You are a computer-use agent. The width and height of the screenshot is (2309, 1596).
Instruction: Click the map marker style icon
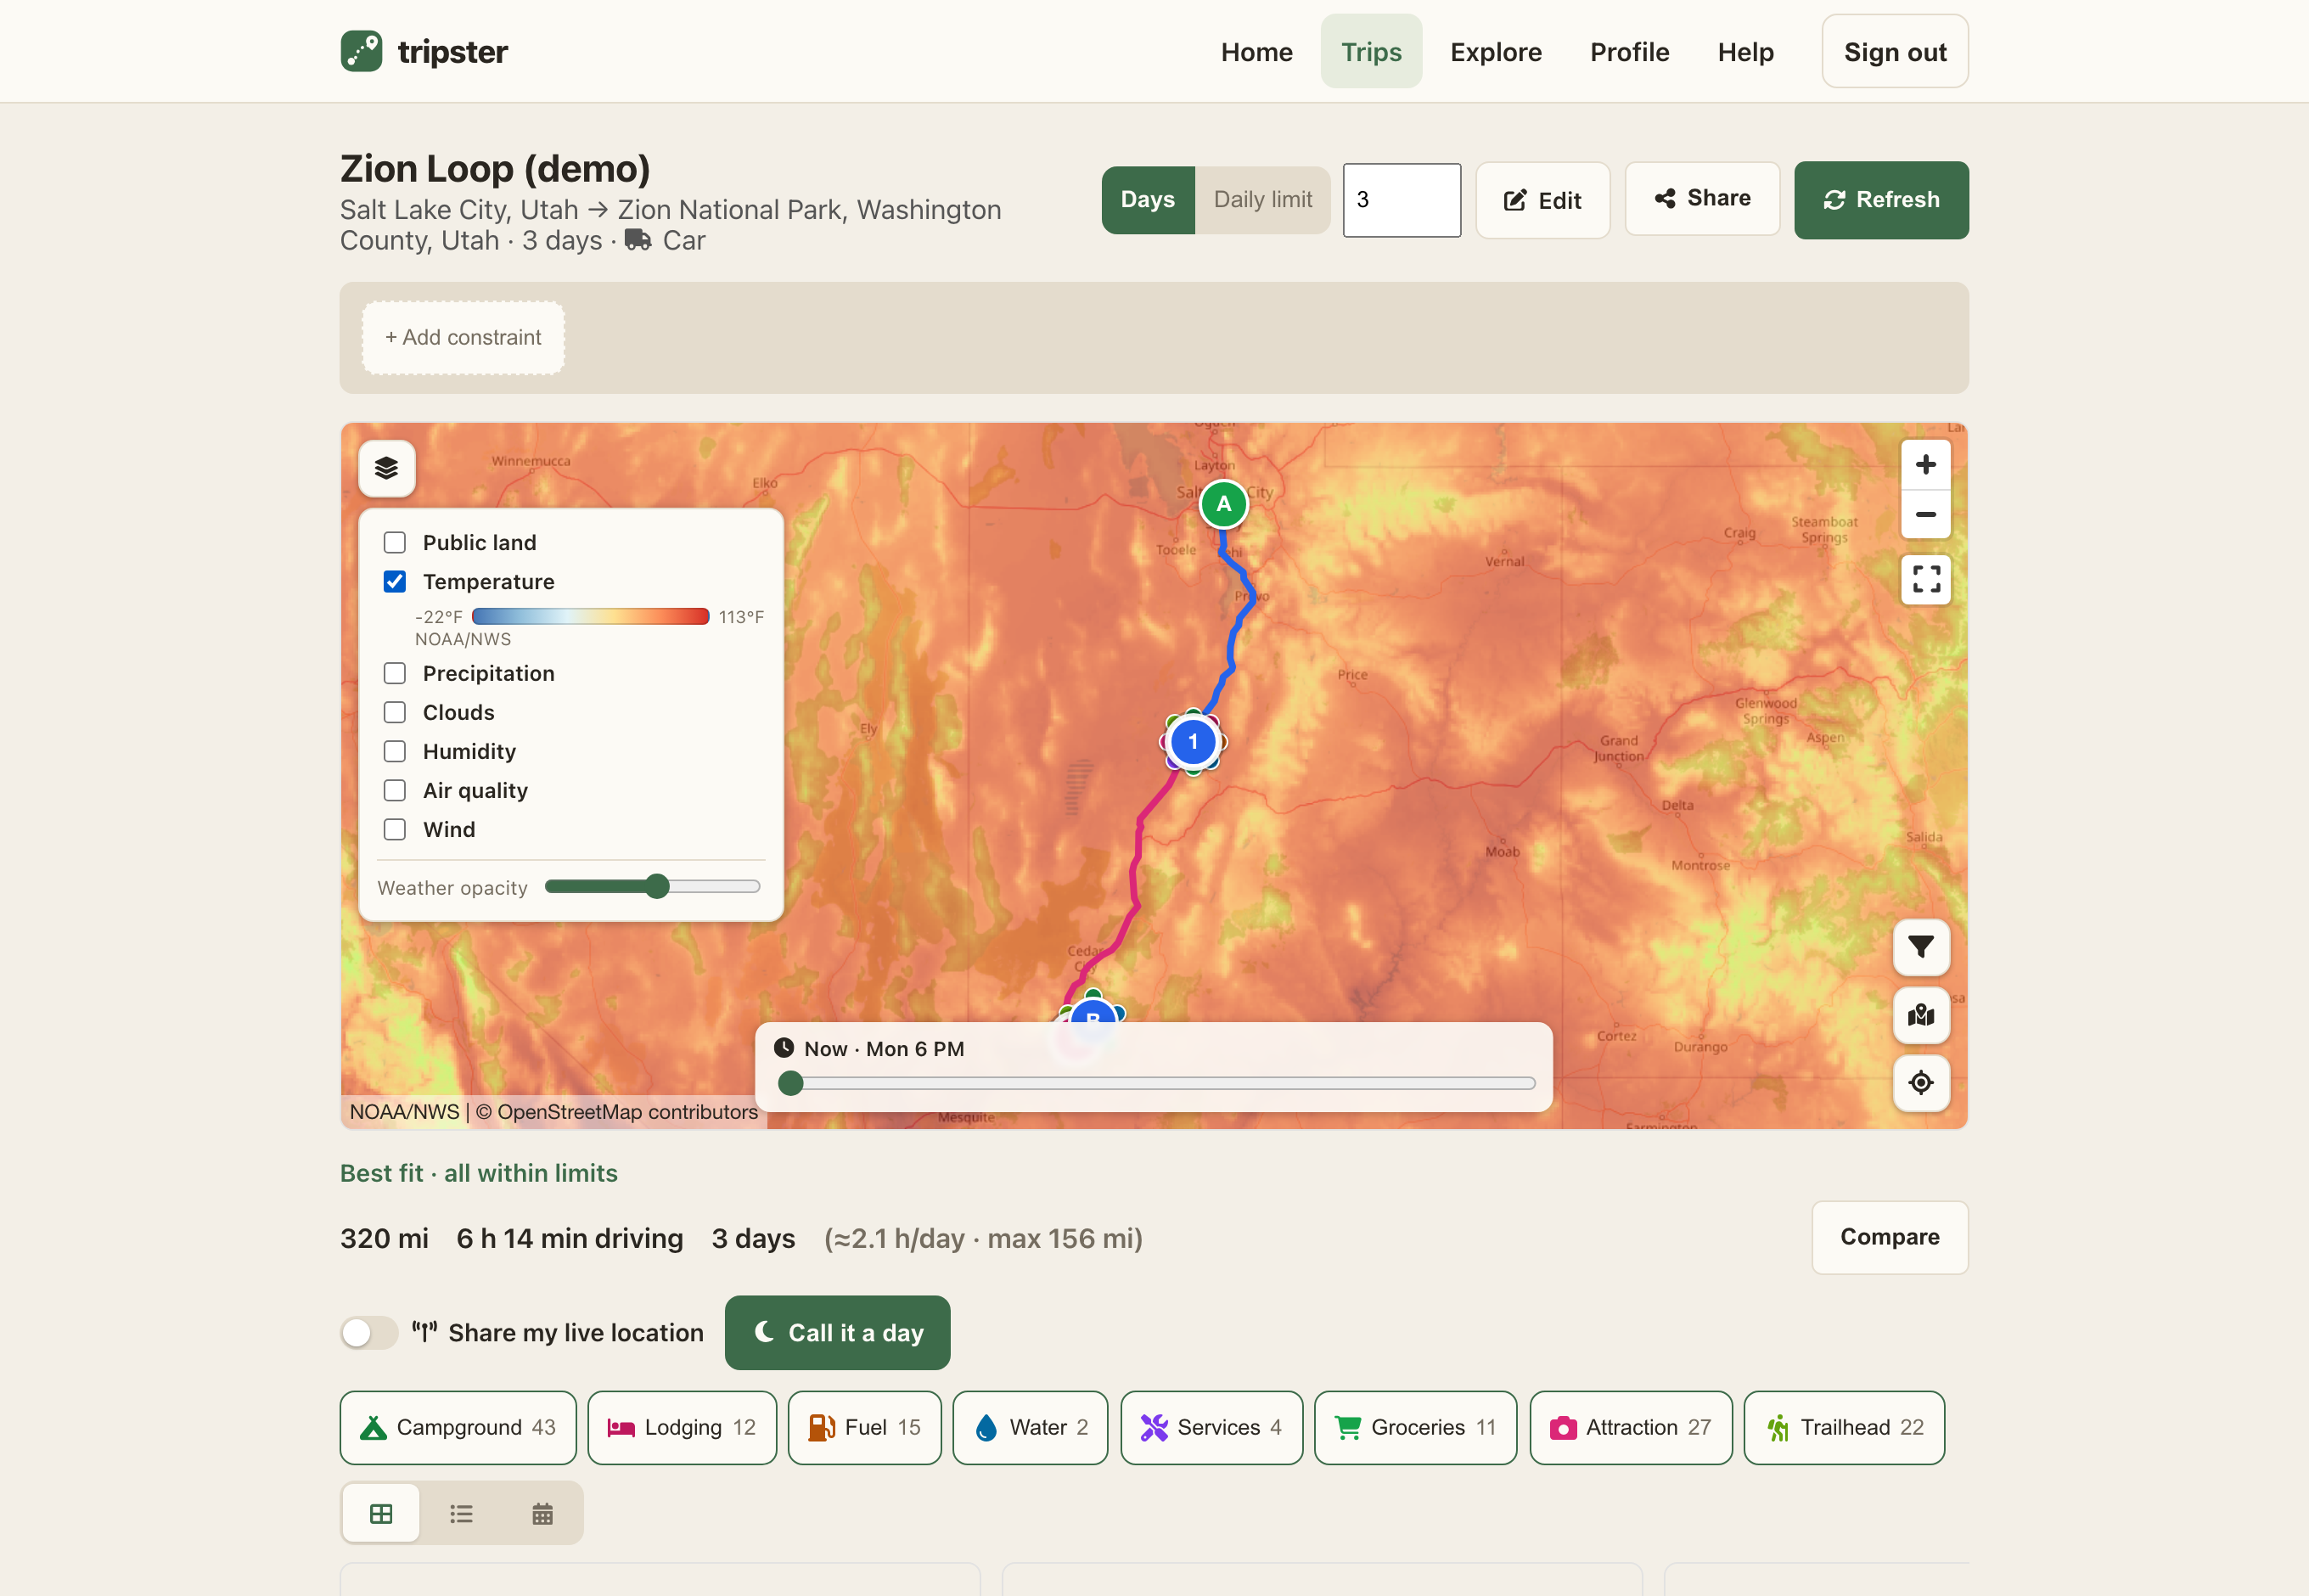[1920, 1015]
